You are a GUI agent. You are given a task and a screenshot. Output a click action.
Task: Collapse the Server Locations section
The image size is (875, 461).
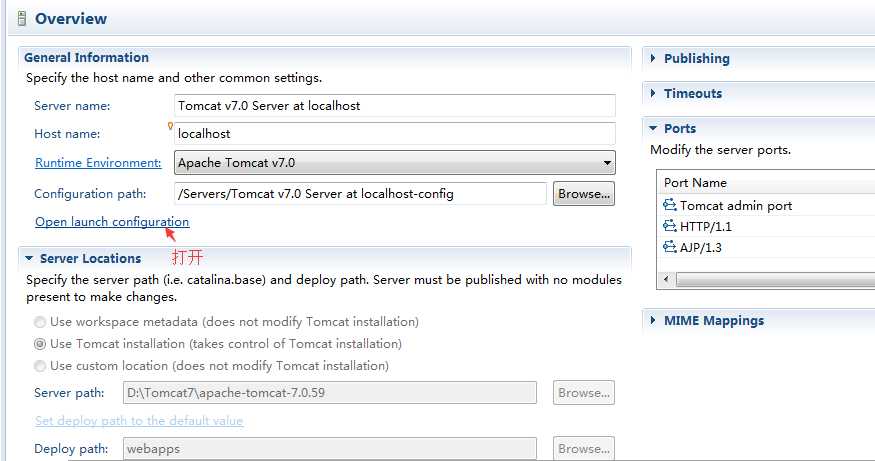[x=29, y=258]
